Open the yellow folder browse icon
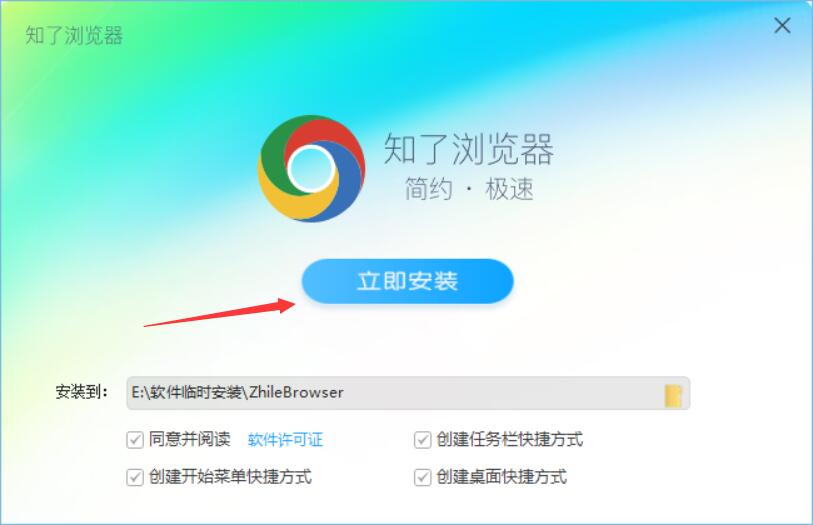This screenshot has width=813, height=525. point(673,395)
